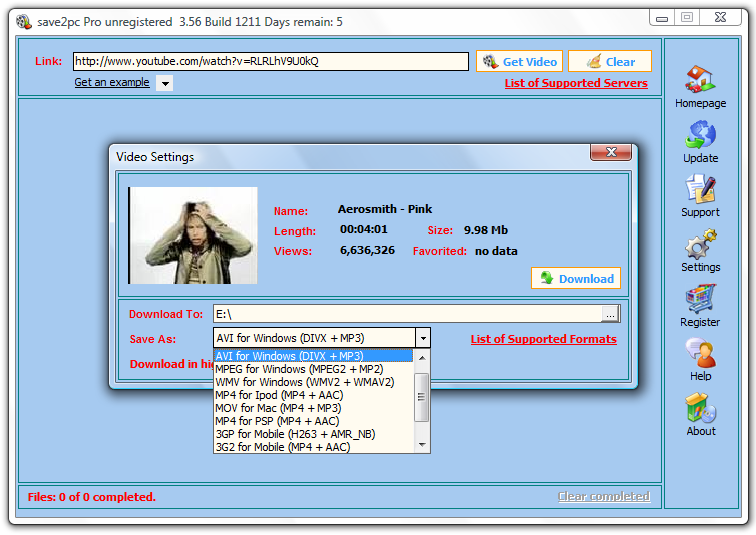Collapse the Save As combo box arrow
756x535 pixels.
pos(423,338)
